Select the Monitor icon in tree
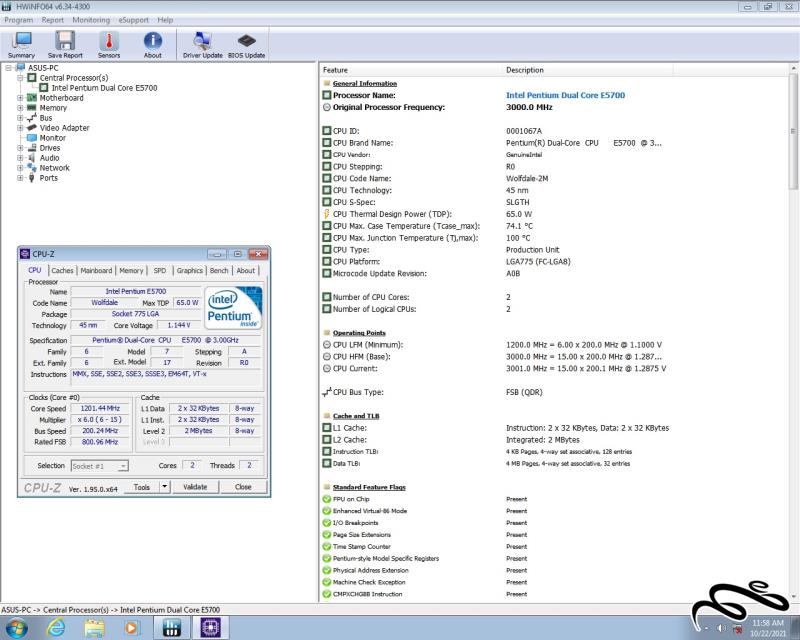The width and height of the screenshot is (800, 640). 32,138
